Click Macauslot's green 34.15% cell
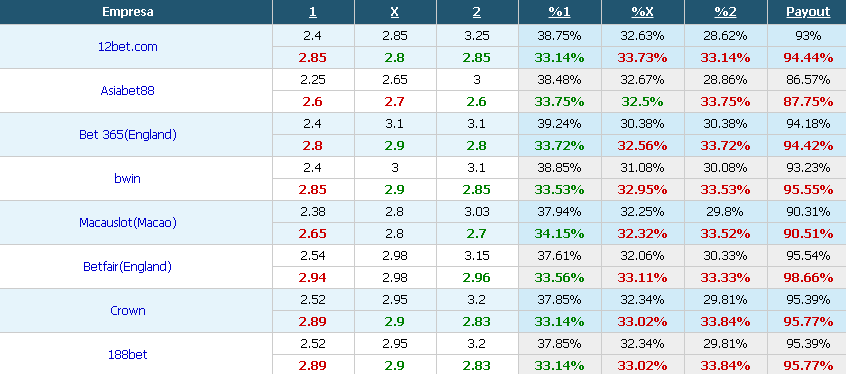This screenshot has height=374, width=846. 560,234
